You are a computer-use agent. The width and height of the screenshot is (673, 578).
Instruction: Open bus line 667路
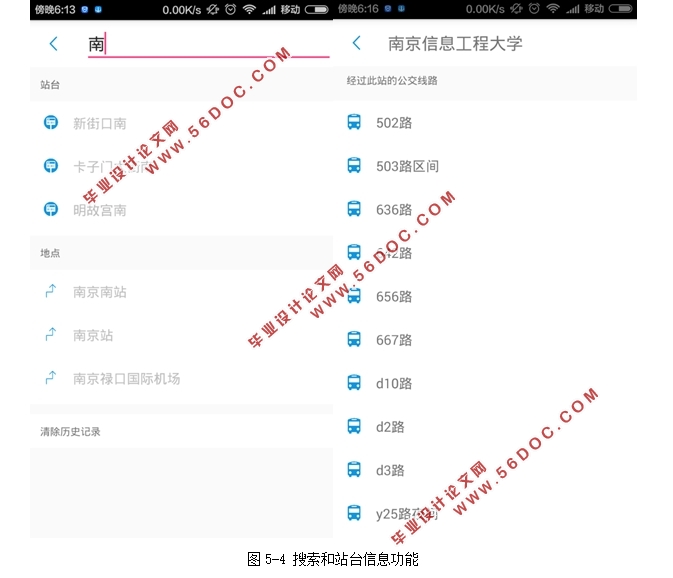pyautogui.click(x=394, y=340)
